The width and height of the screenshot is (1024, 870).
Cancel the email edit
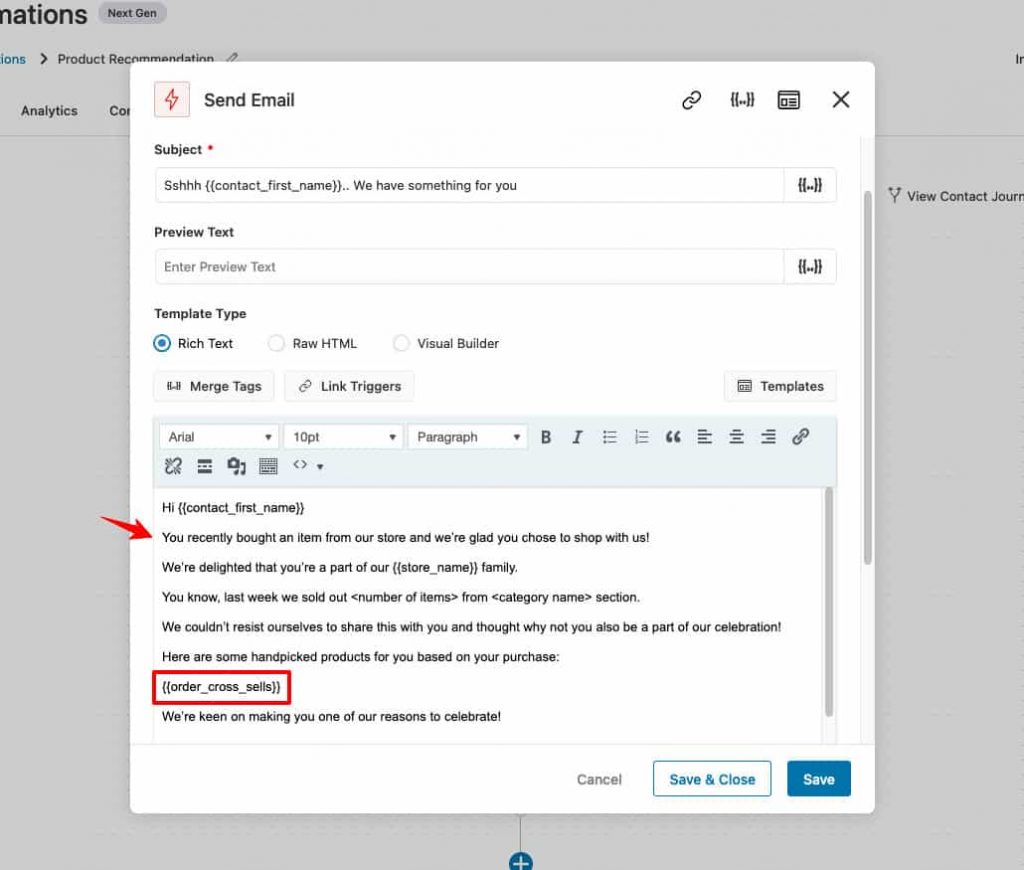point(599,779)
